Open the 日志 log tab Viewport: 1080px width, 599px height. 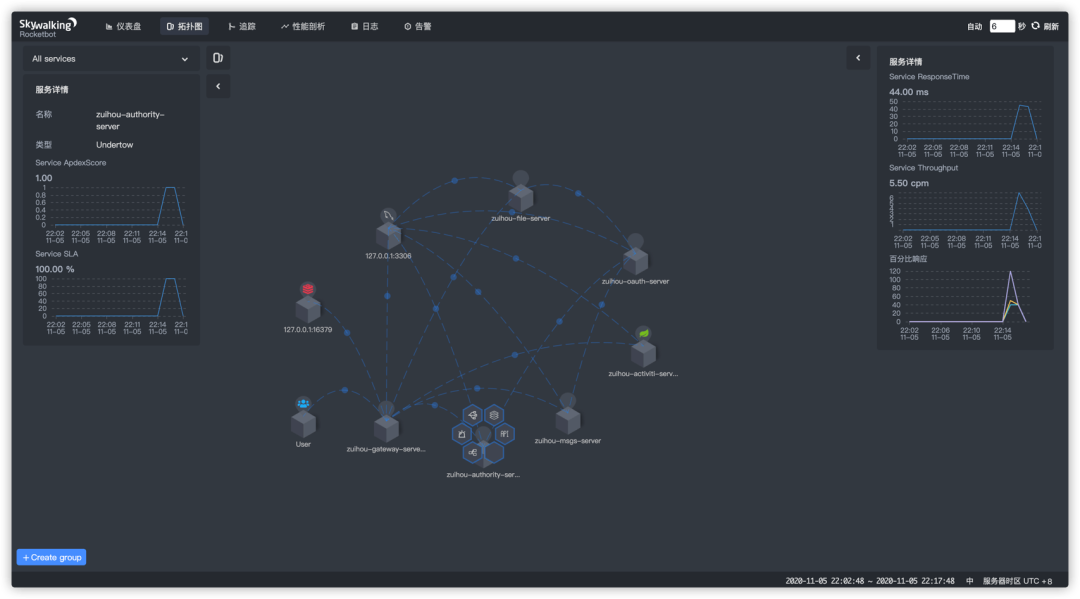365,26
